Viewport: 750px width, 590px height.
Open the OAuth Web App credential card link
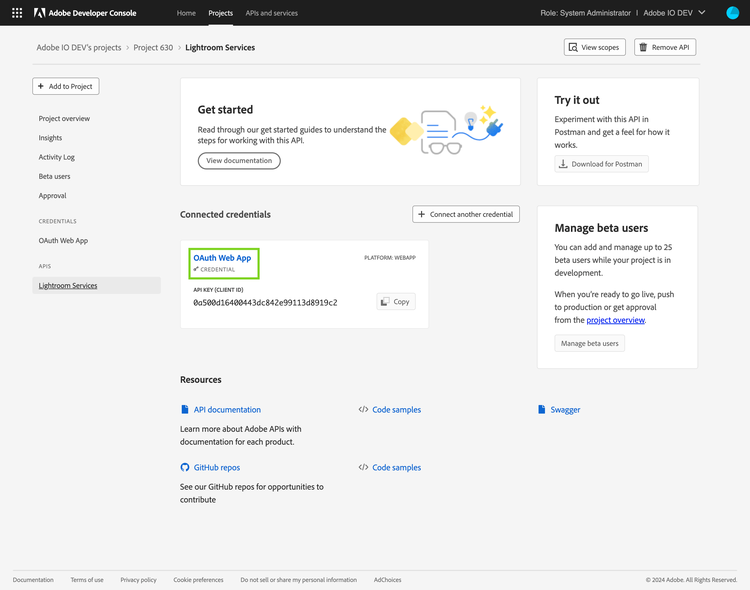pos(222,258)
